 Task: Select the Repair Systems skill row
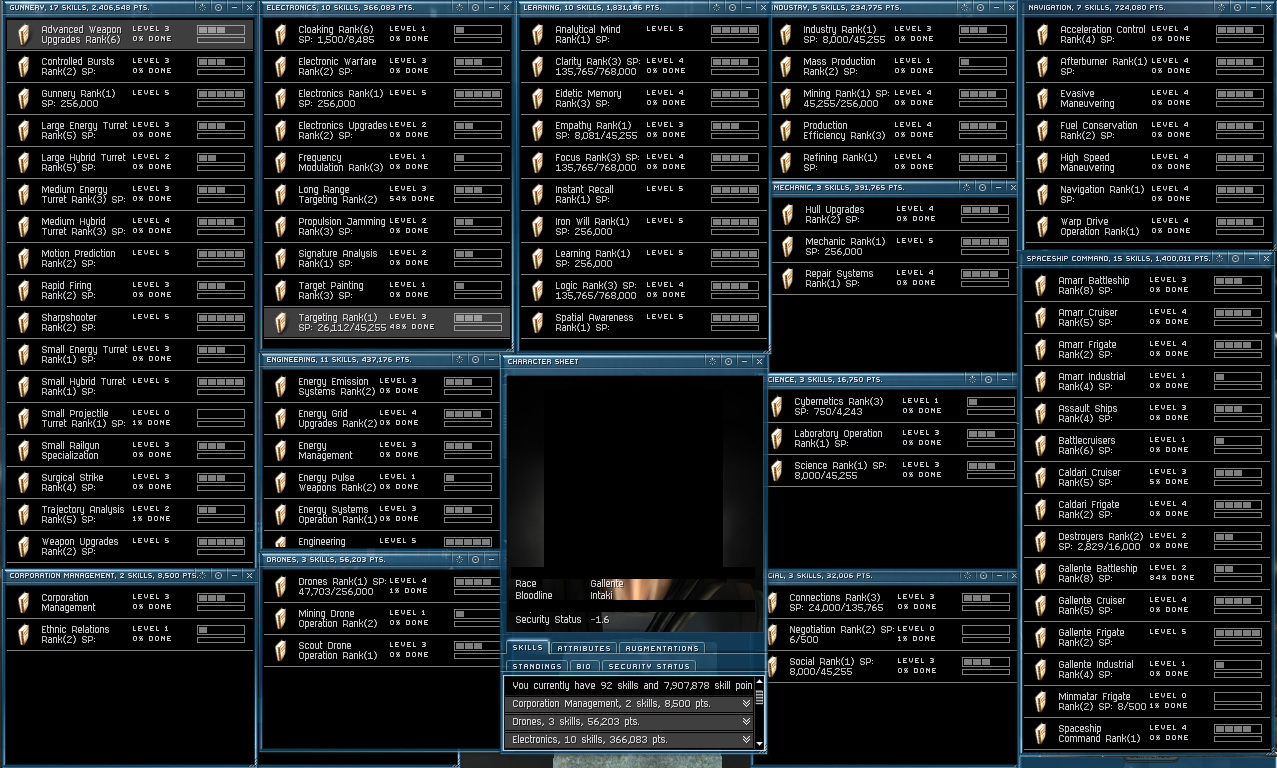point(893,279)
